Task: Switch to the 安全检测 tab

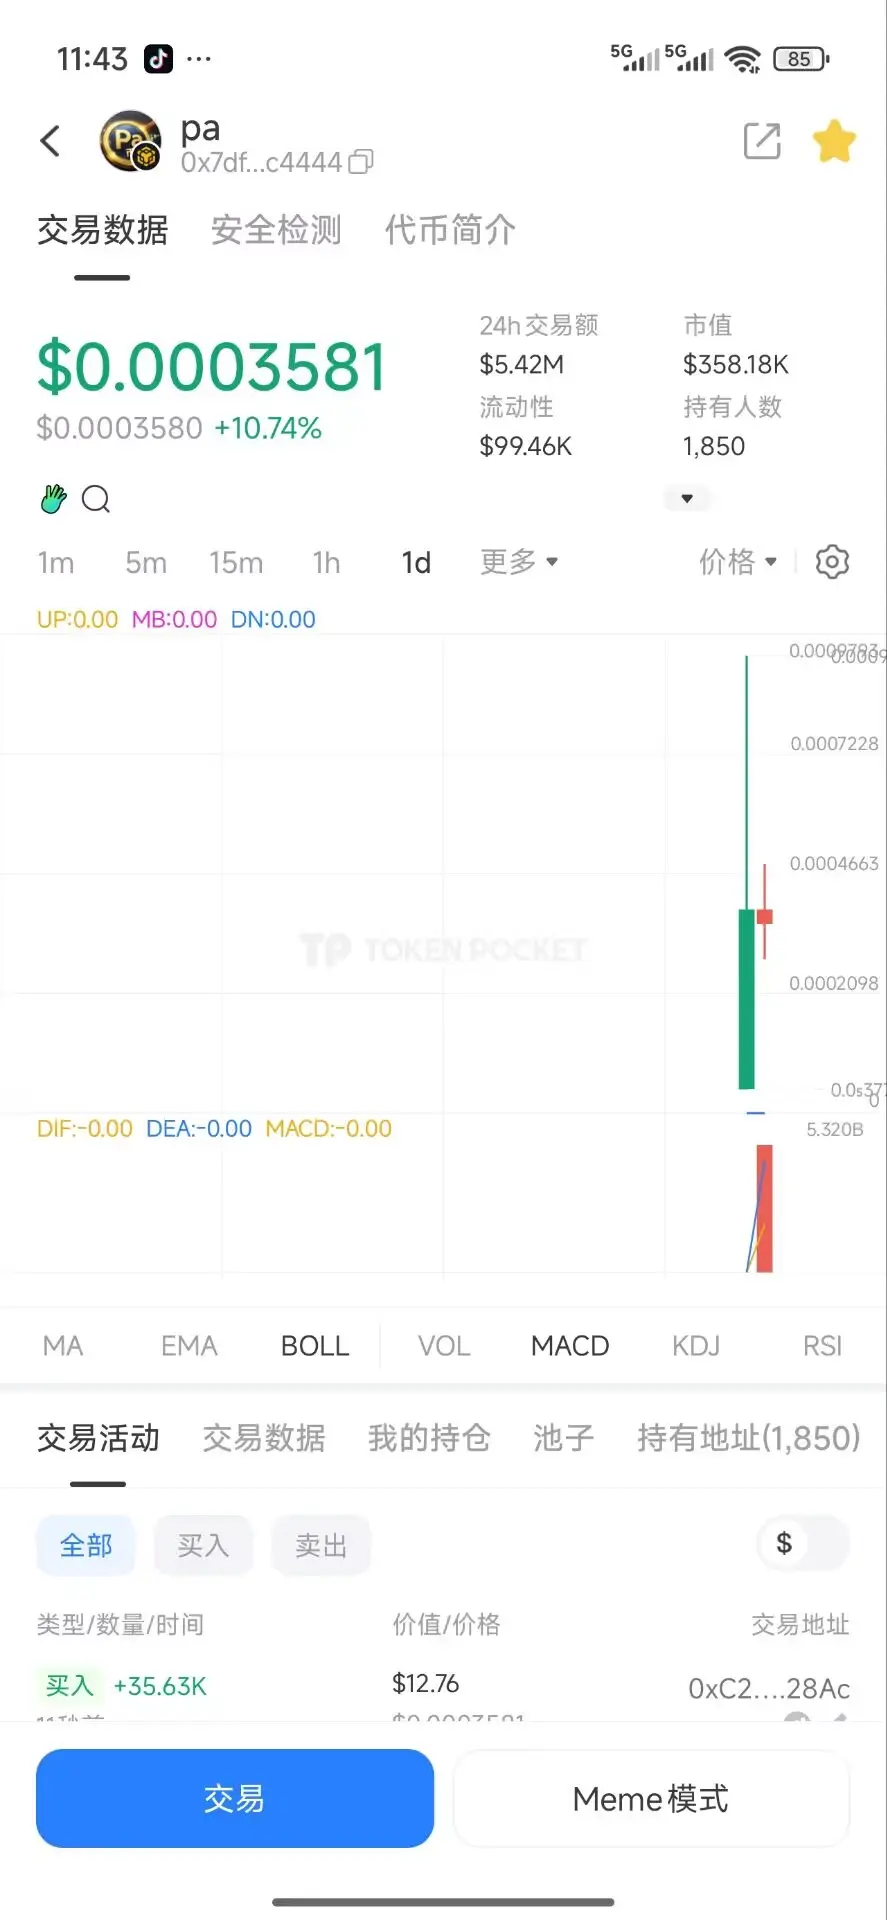Action: [276, 230]
